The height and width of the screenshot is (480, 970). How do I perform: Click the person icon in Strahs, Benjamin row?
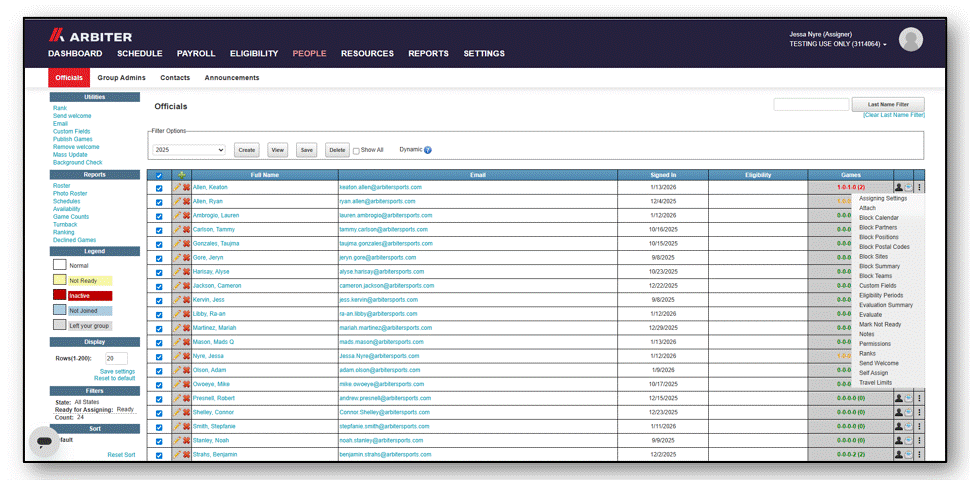point(898,455)
